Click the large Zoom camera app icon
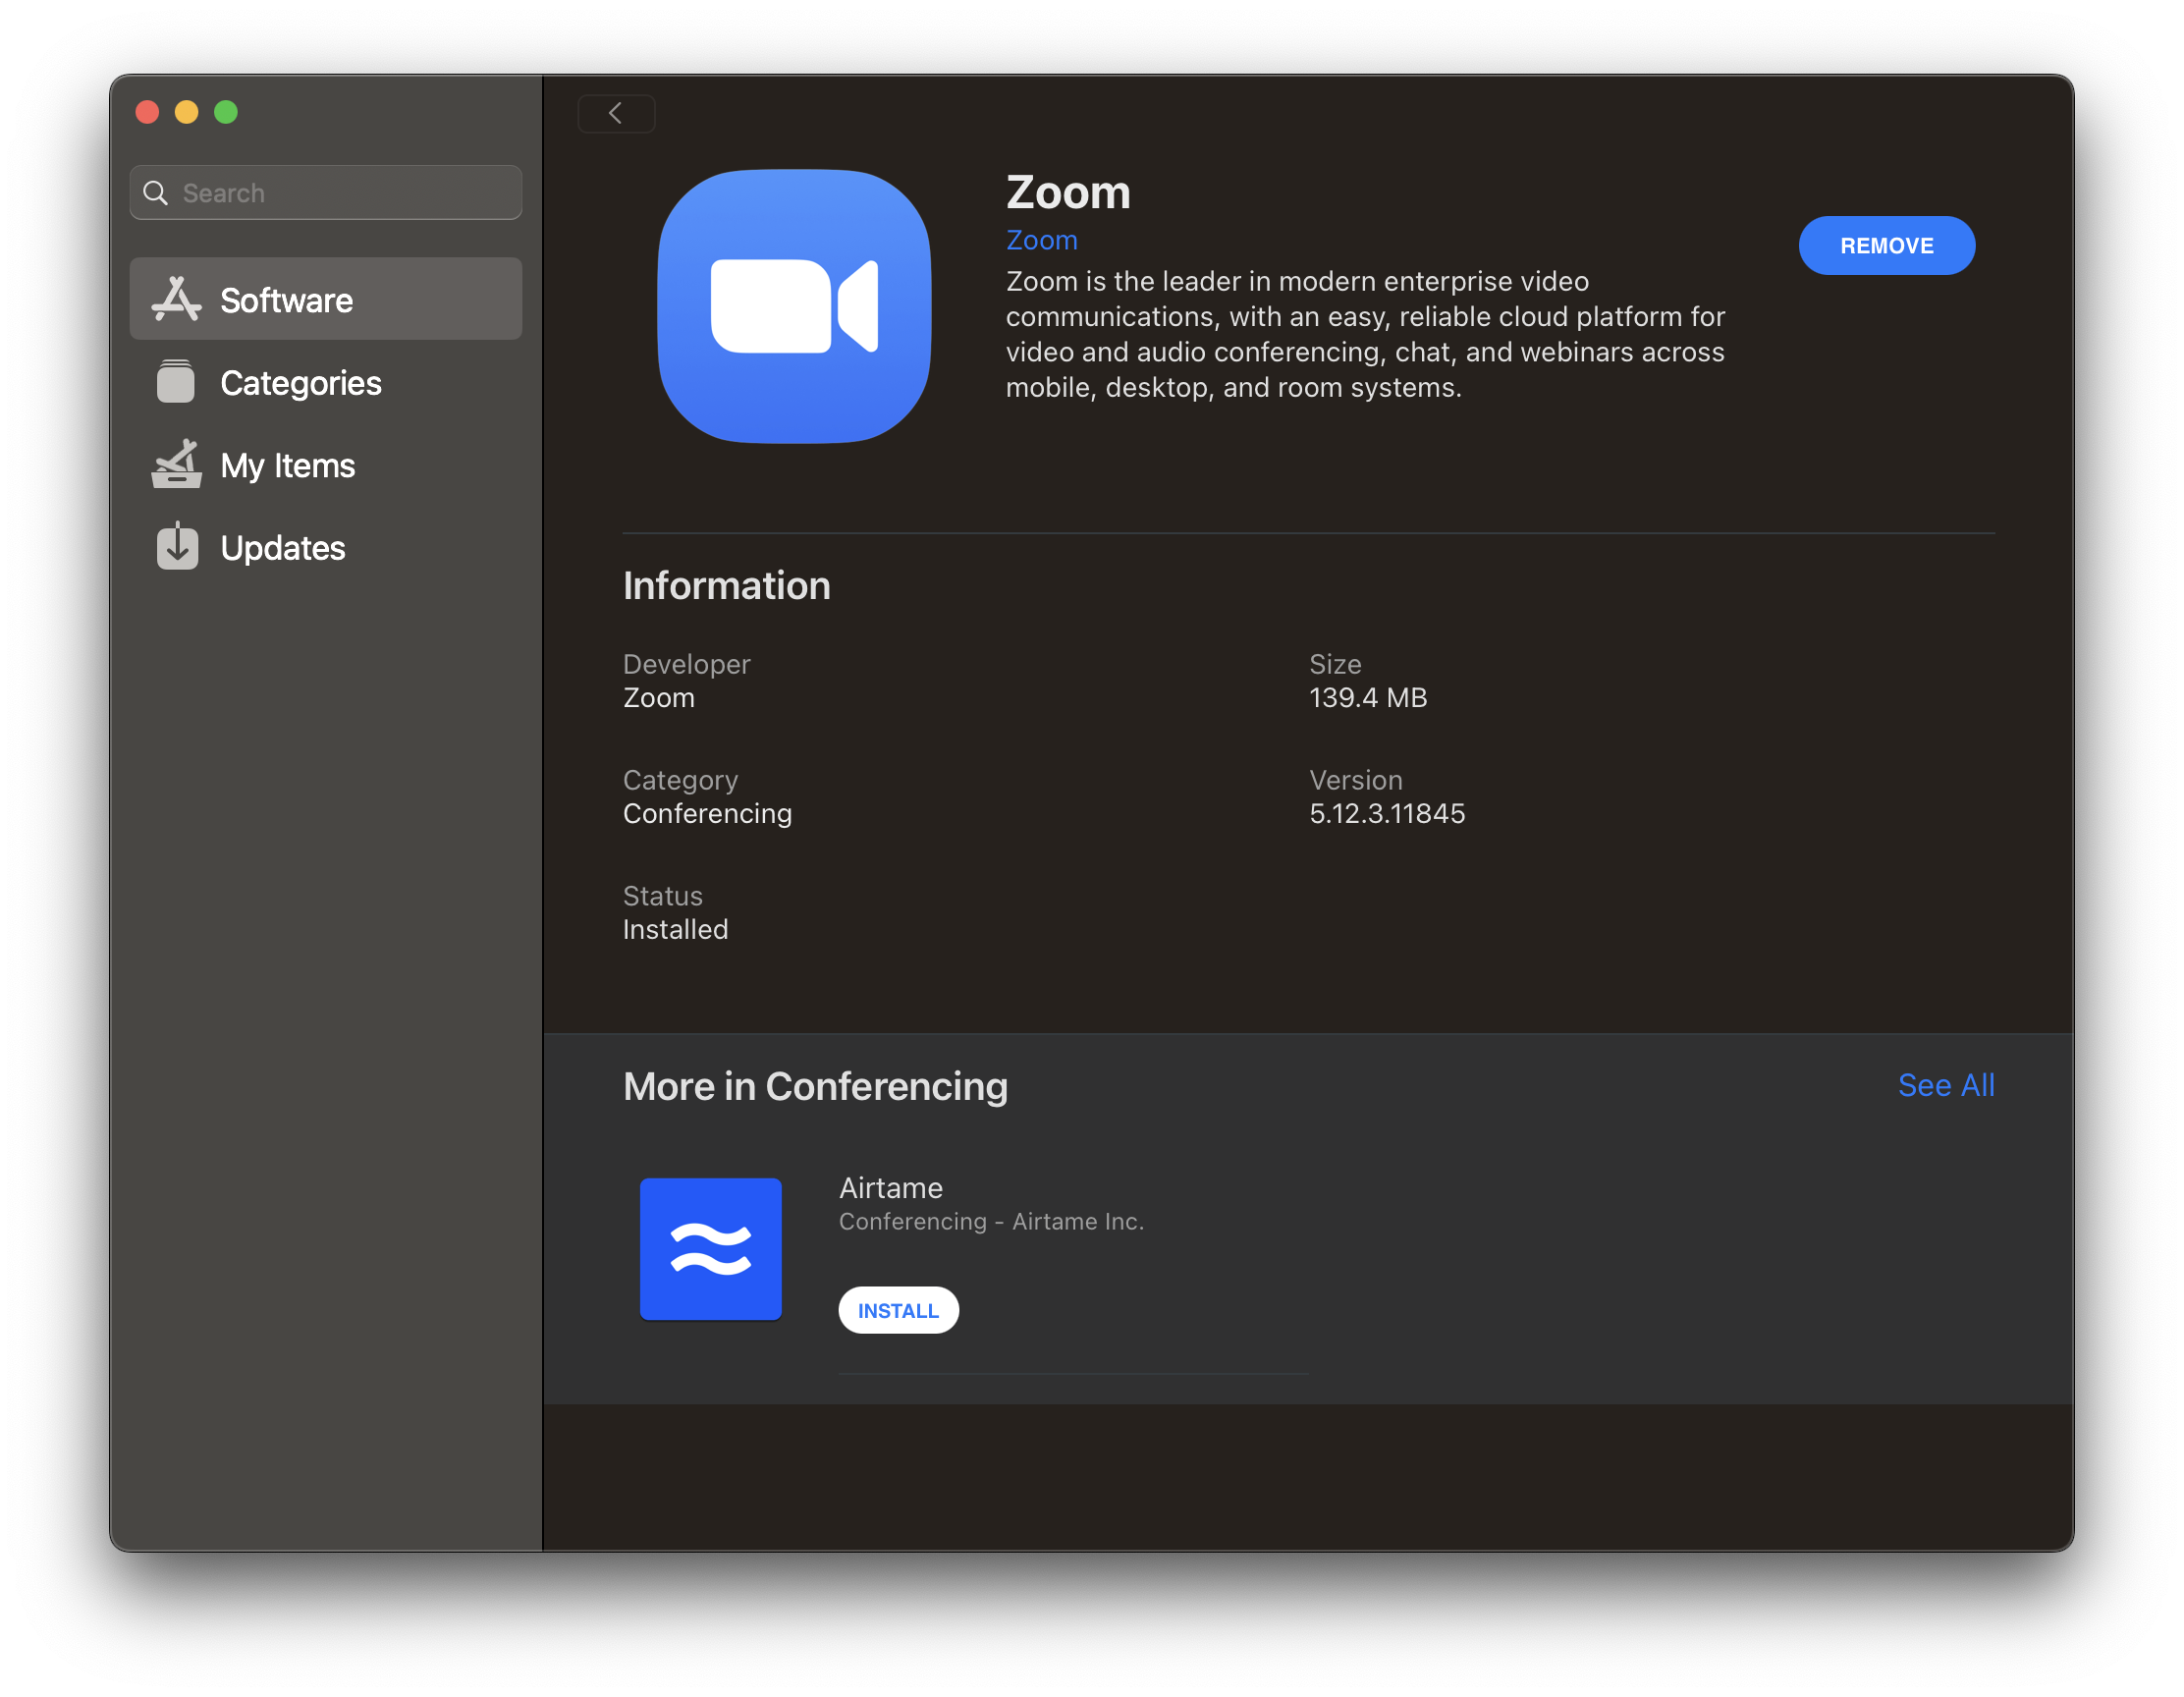This screenshot has height=1697, width=2184. (x=794, y=306)
